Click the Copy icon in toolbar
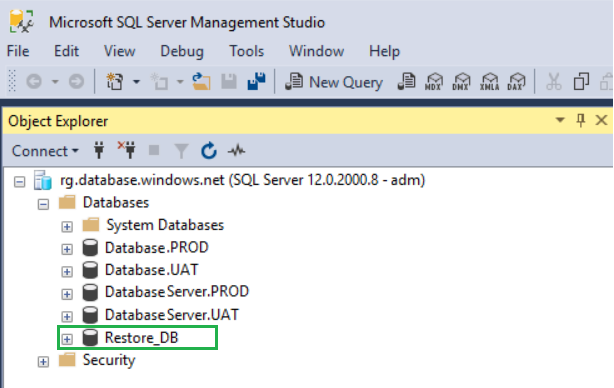 (581, 82)
